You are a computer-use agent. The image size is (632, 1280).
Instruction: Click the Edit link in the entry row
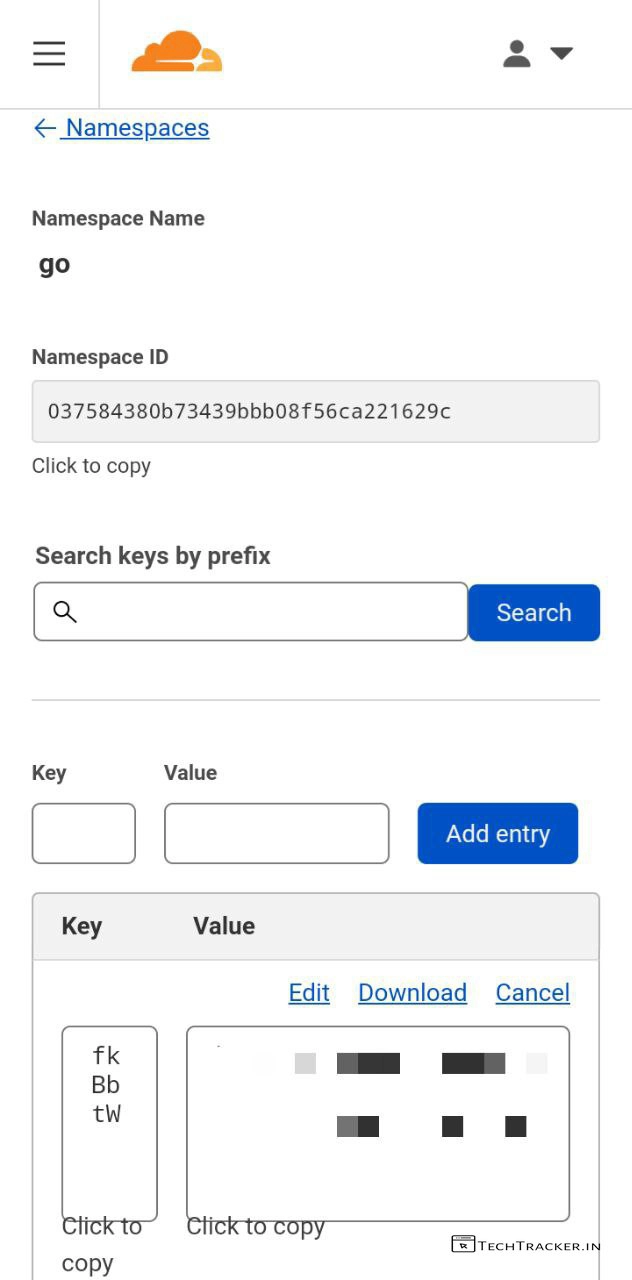pyautogui.click(x=309, y=992)
